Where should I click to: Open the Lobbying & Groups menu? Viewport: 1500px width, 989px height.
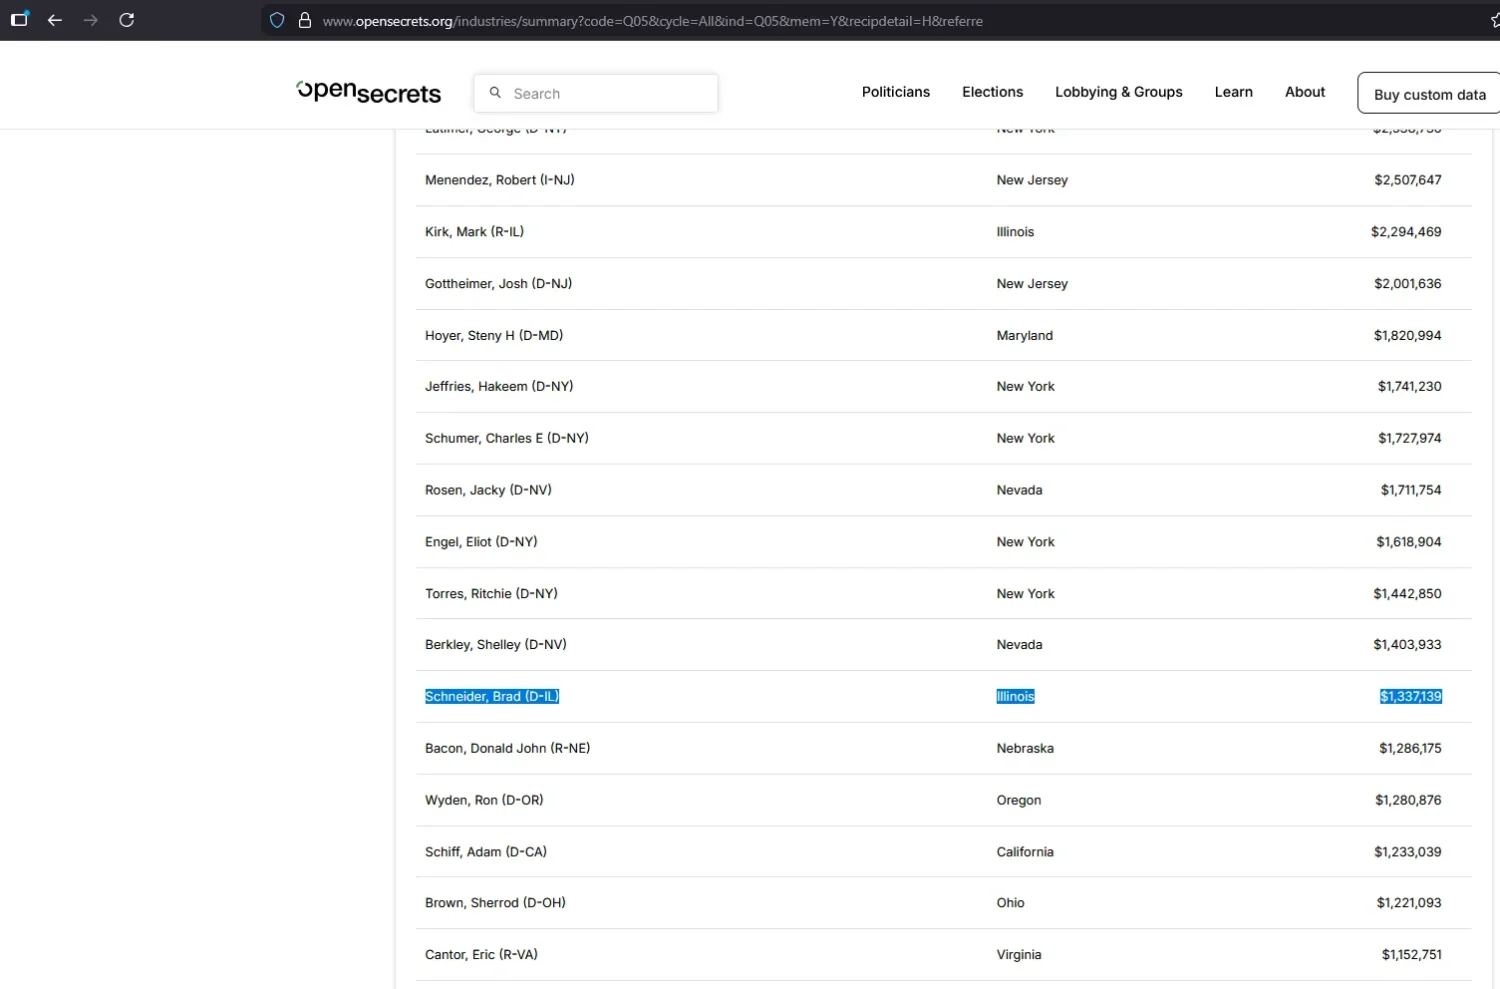1119,92
